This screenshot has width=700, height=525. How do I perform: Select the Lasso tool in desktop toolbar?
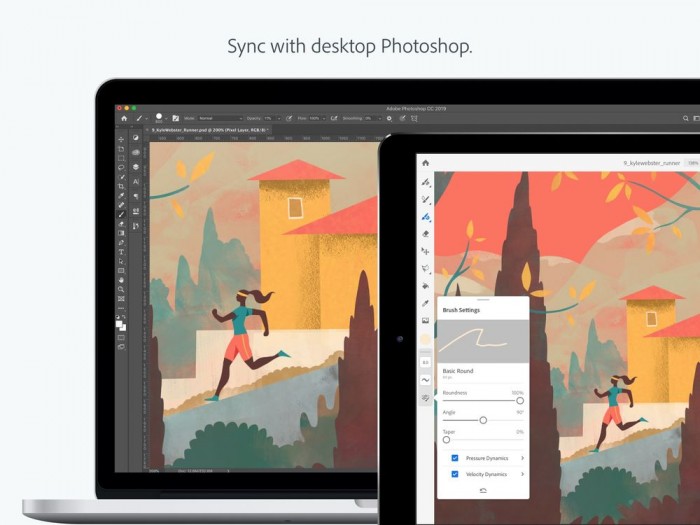coord(121,168)
